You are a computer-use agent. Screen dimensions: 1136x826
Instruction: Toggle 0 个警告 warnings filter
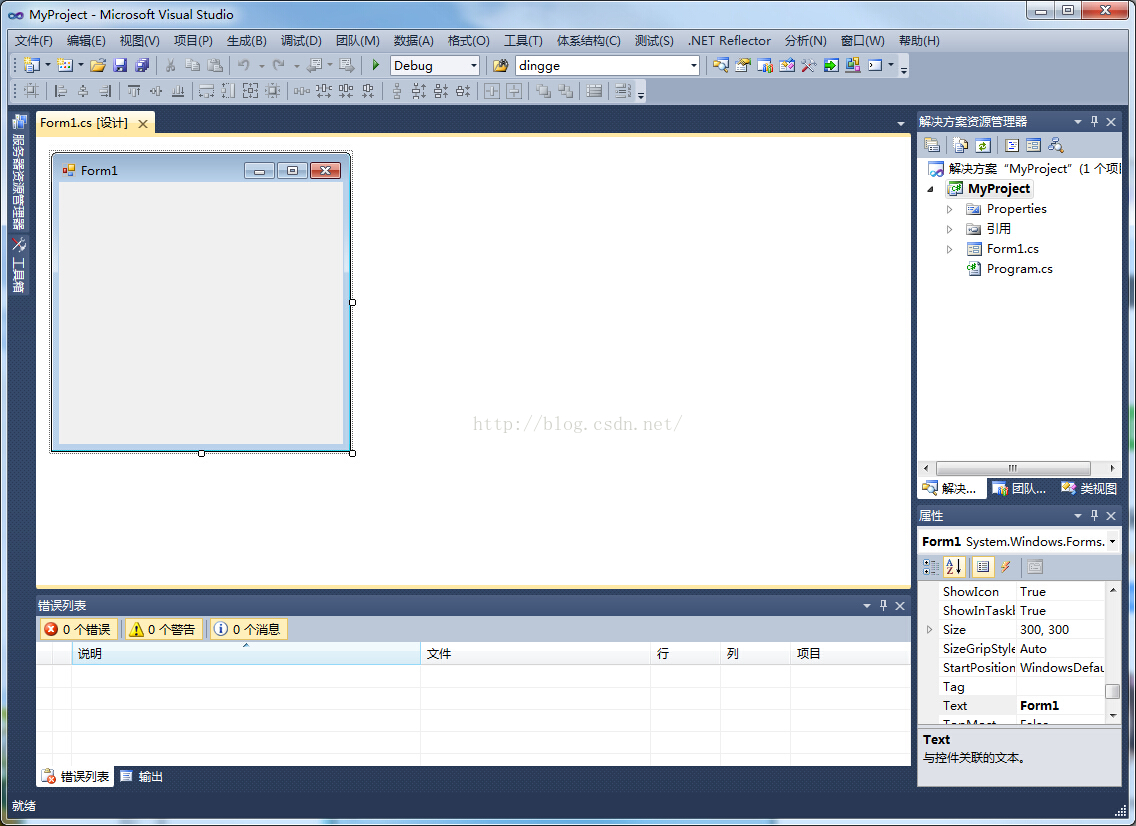162,629
